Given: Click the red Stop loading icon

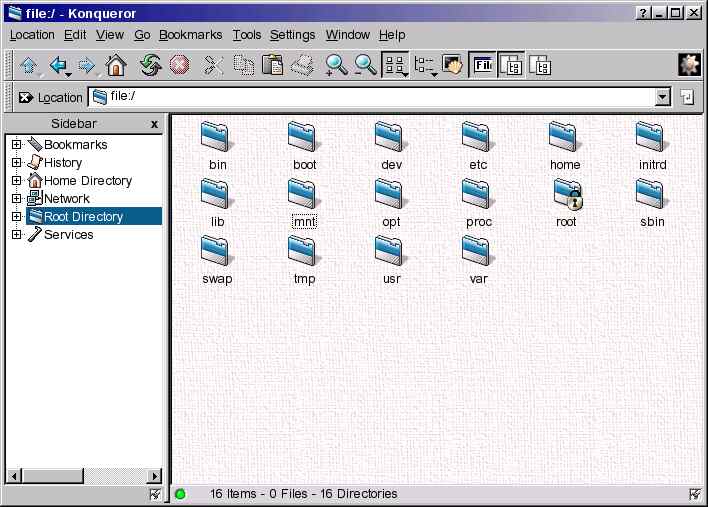Looking at the screenshot, I should tap(179, 65).
